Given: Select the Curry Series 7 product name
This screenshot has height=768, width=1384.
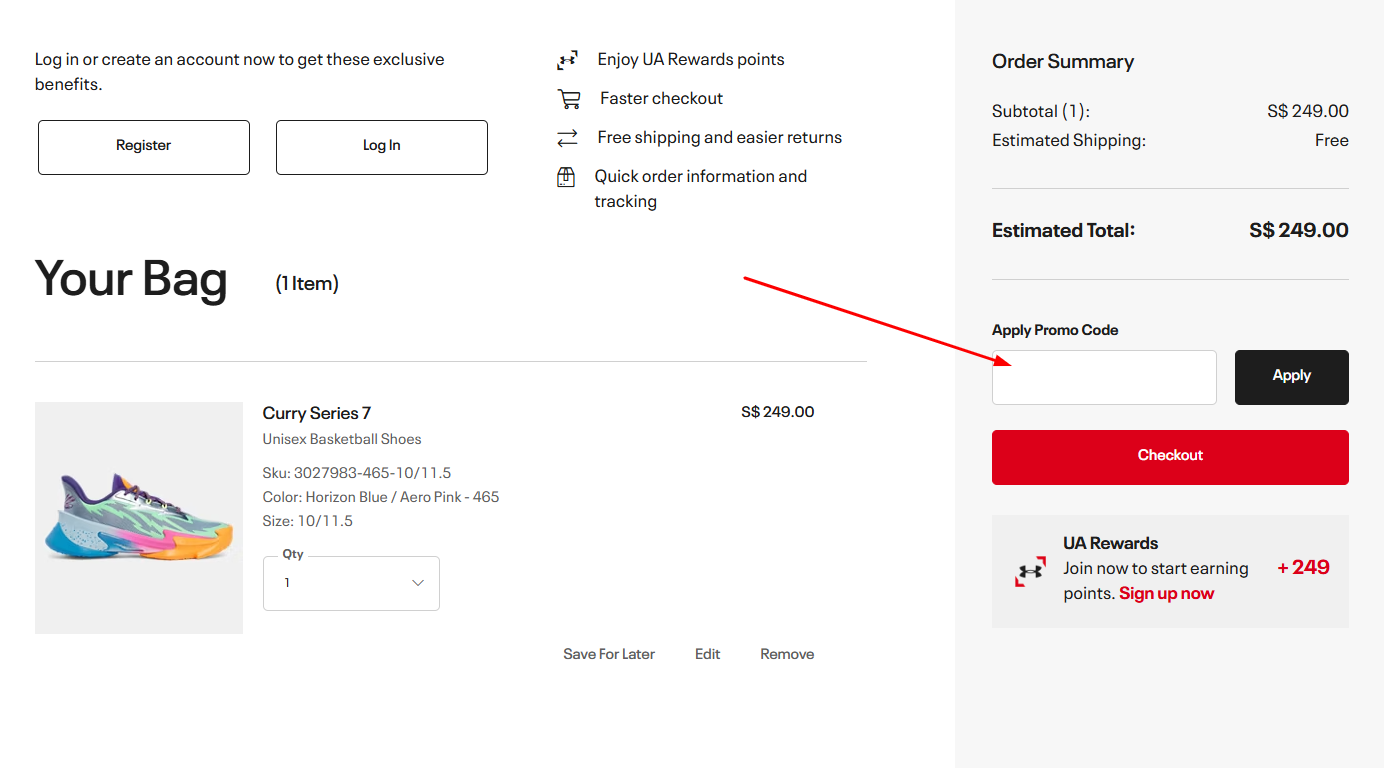Looking at the screenshot, I should coord(317,412).
